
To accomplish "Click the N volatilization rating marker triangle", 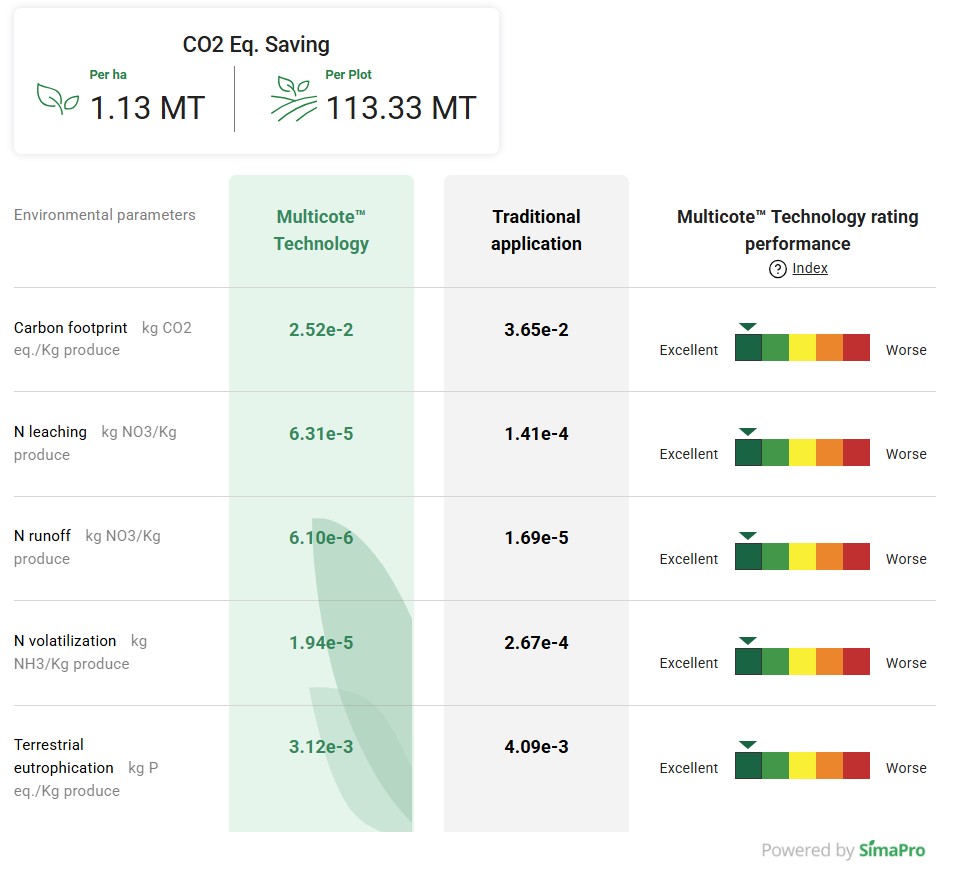I will tap(747, 640).
